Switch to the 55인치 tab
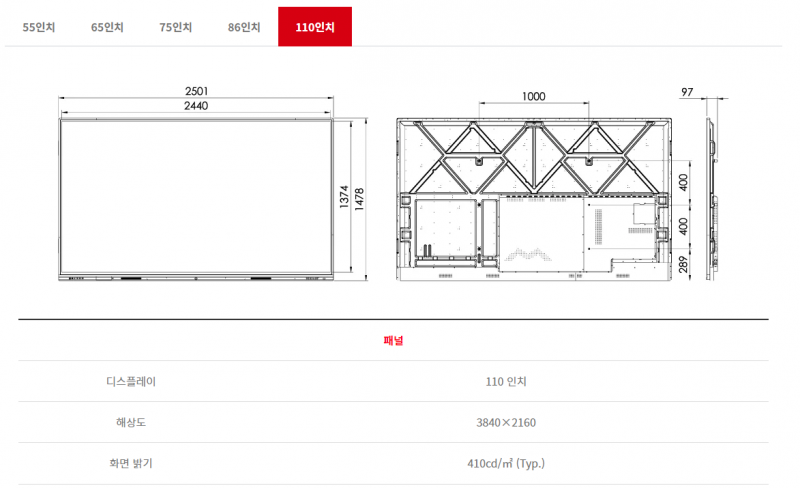 click(x=39, y=27)
